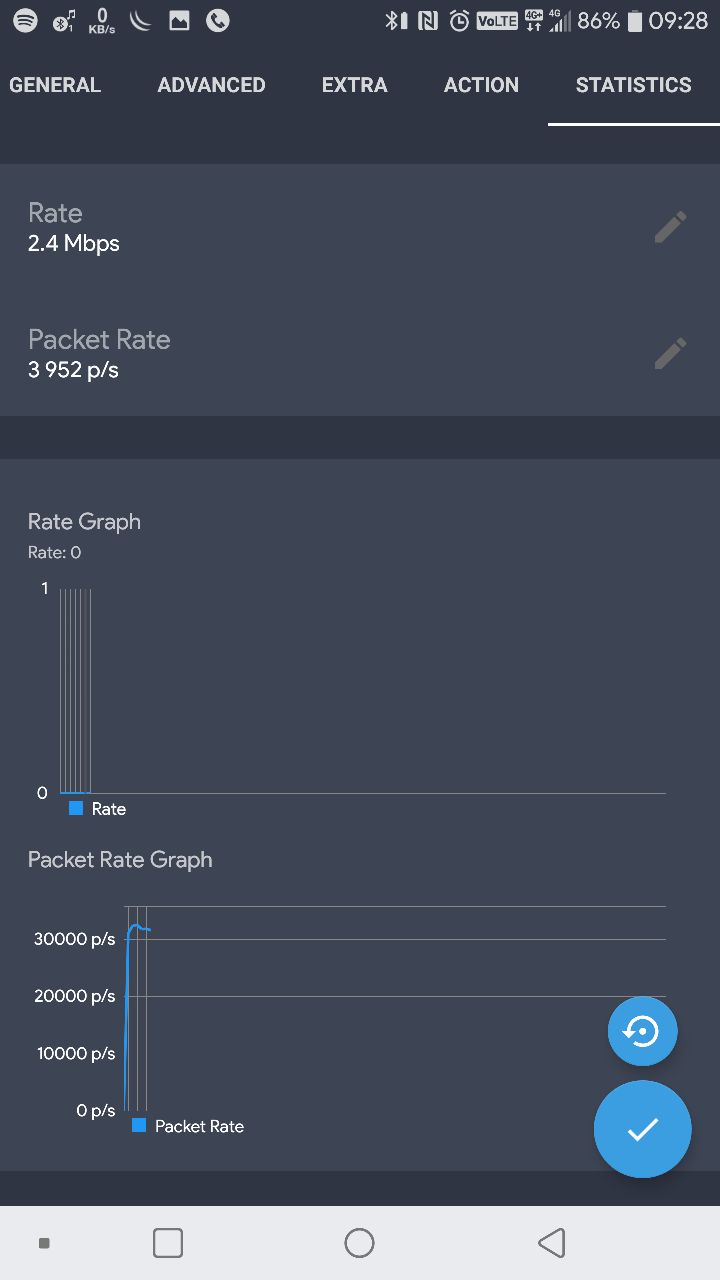720x1280 pixels.
Task: Go to the EXTRA tab
Action: click(354, 85)
